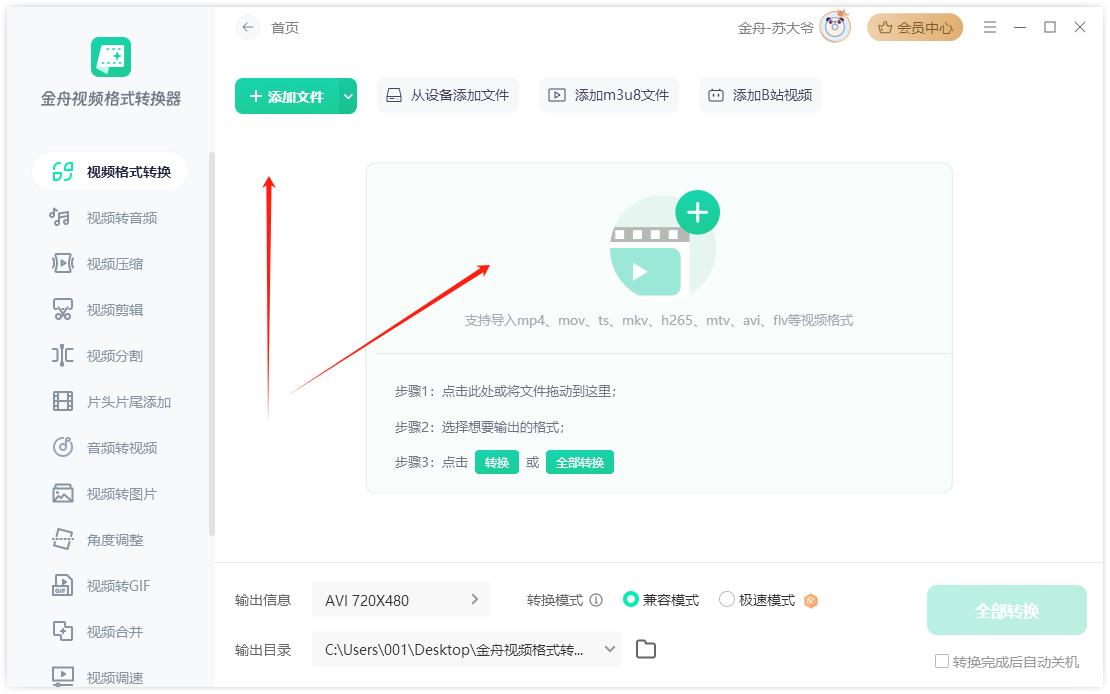Select the 极速模式 radio button
The height and width of the screenshot is (694, 1110).
[x=727, y=600]
